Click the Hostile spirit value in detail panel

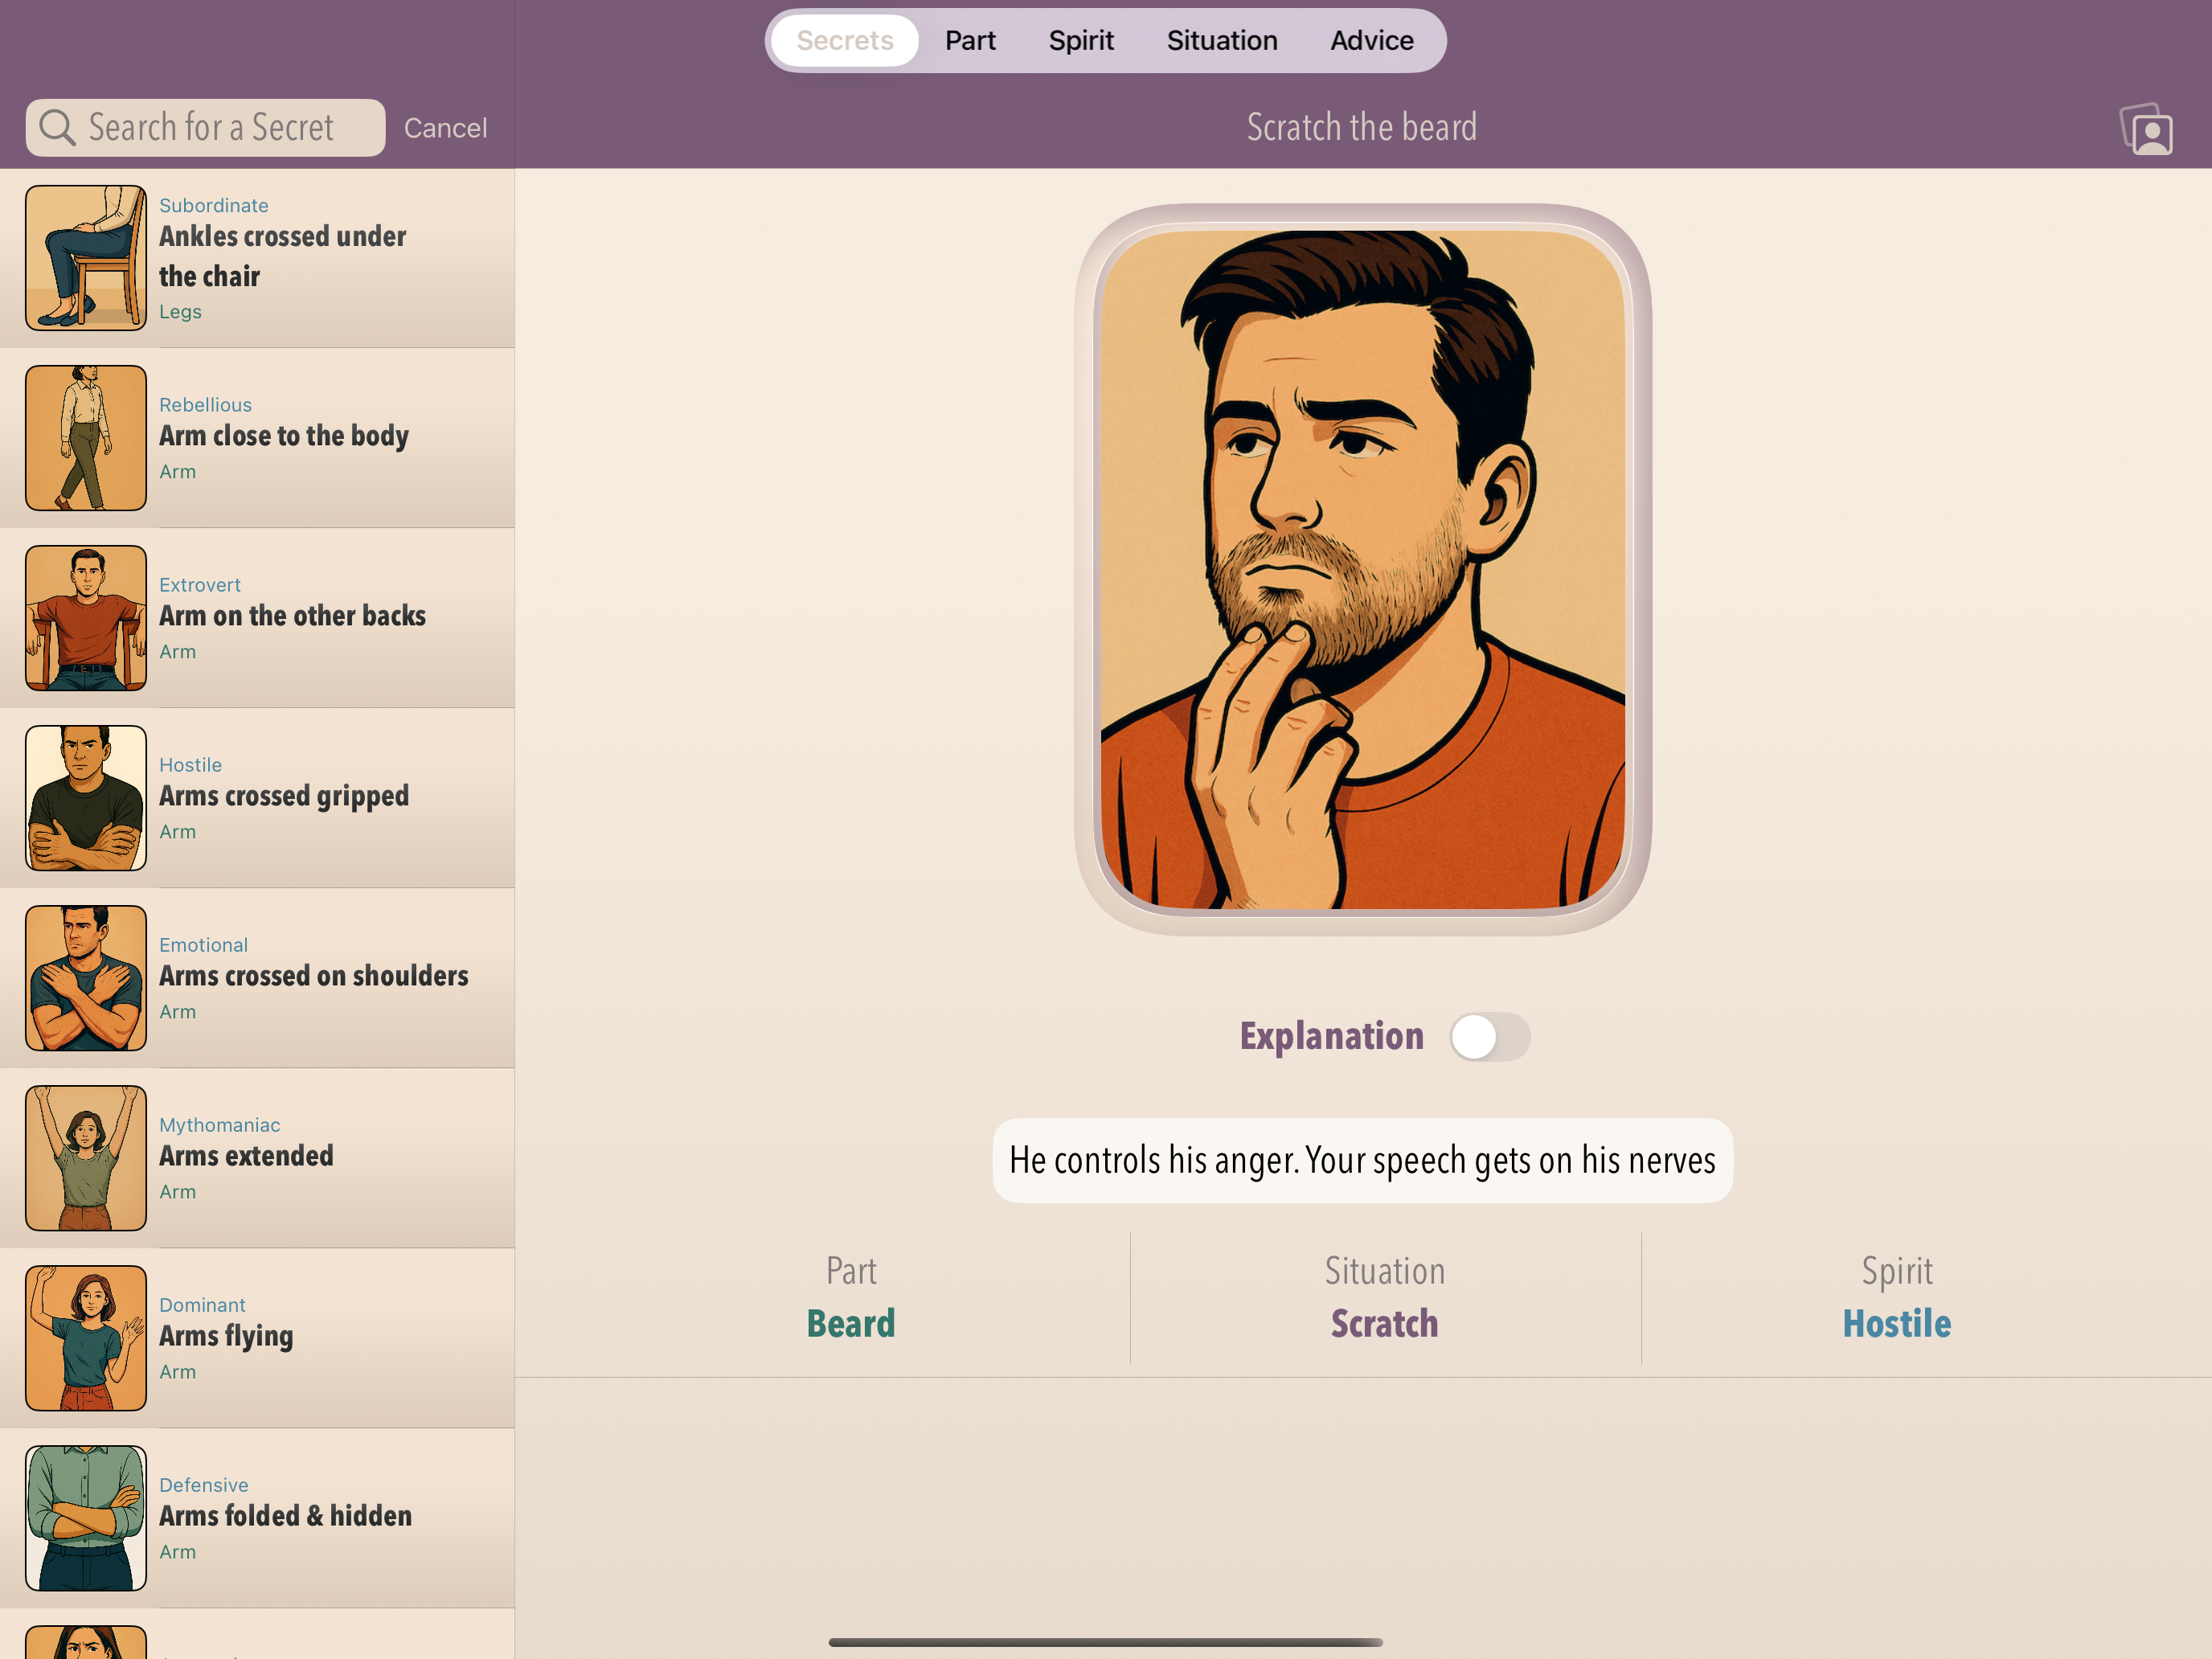pyautogui.click(x=1897, y=1323)
